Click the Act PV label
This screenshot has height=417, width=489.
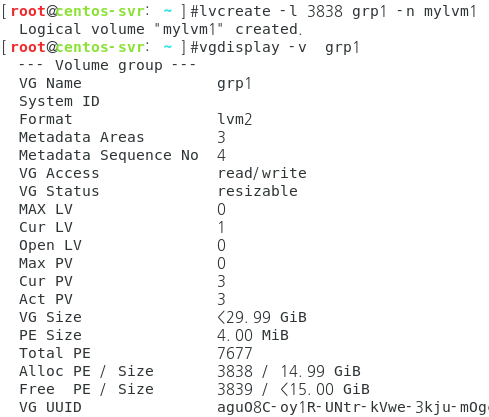[46, 299]
